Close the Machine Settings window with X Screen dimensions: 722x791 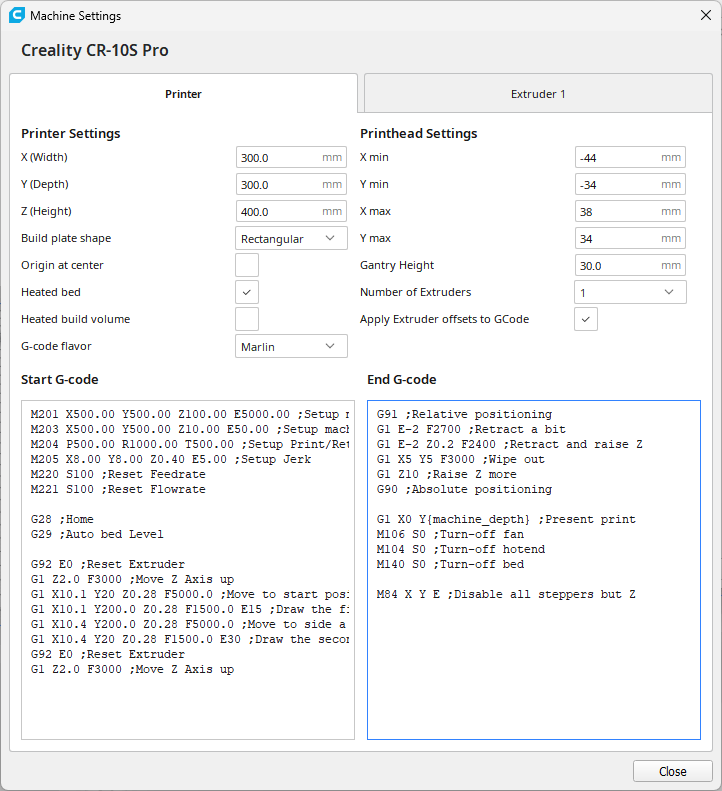coord(706,15)
